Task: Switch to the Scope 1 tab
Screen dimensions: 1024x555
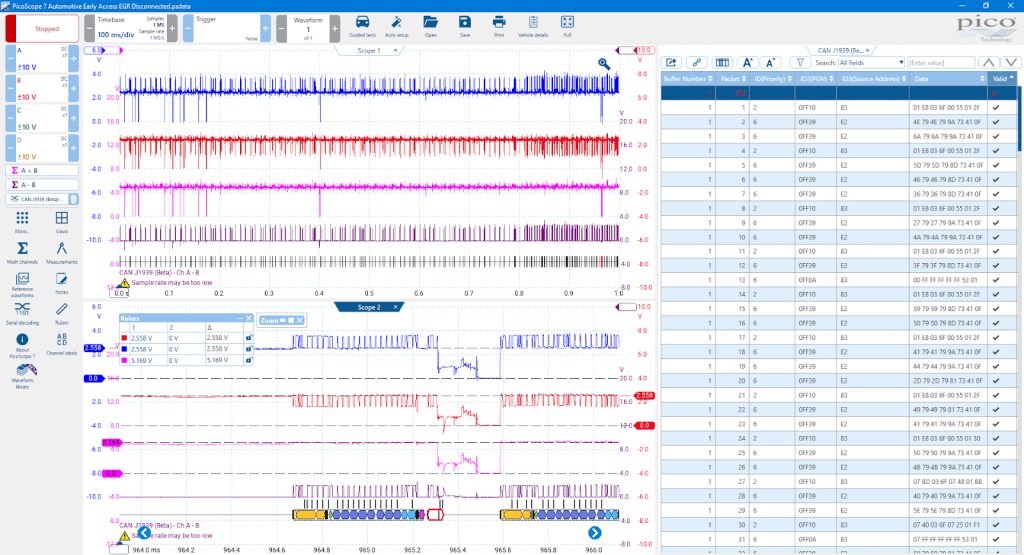Action: click(x=368, y=50)
